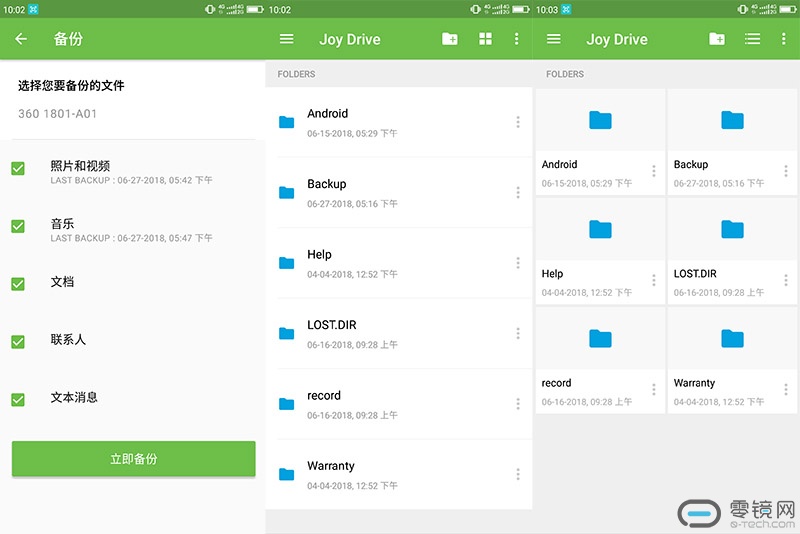Open options for Backup folder in grid

point(785,172)
